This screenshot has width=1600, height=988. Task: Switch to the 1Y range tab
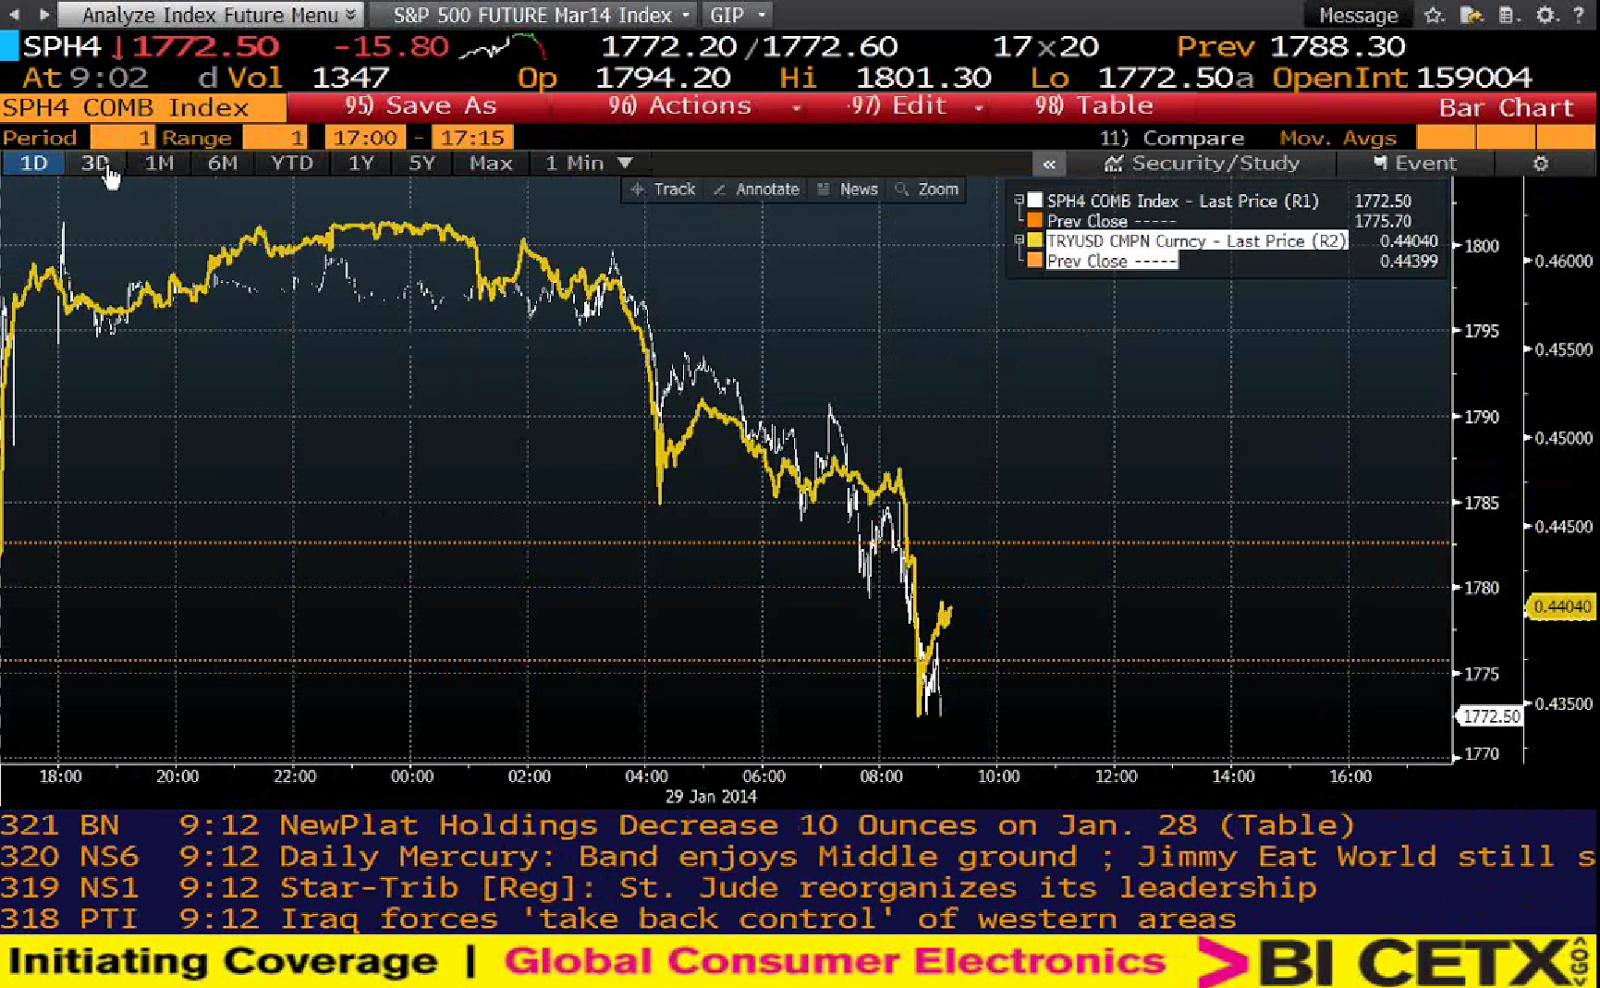tap(360, 163)
